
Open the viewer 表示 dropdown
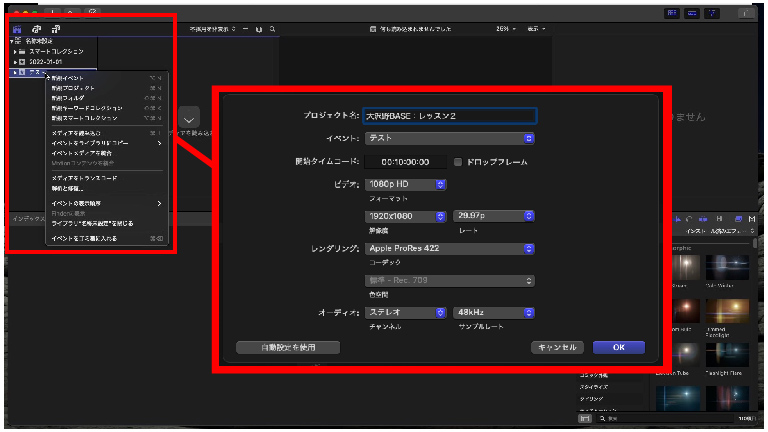pos(536,29)
